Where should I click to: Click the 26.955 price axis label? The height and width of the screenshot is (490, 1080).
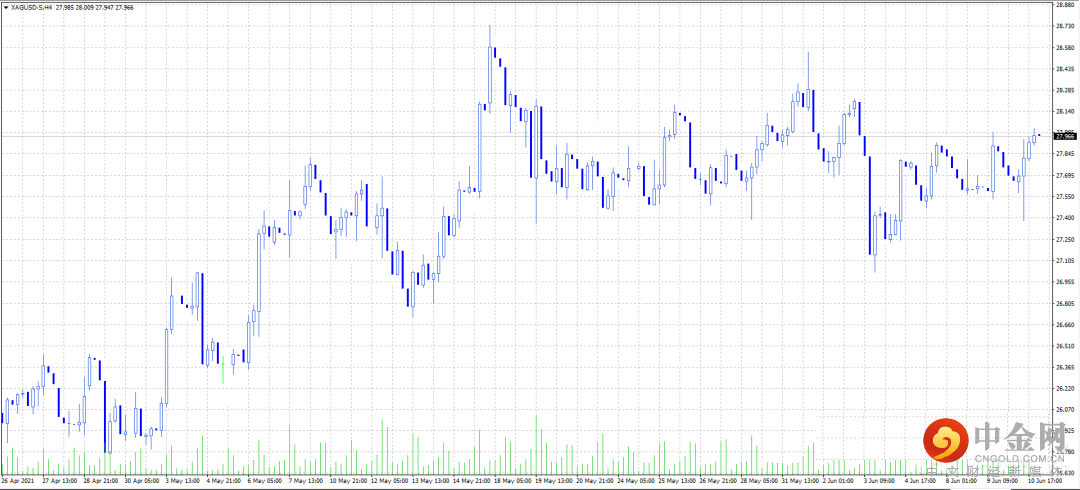click(x=1065, y=282)
